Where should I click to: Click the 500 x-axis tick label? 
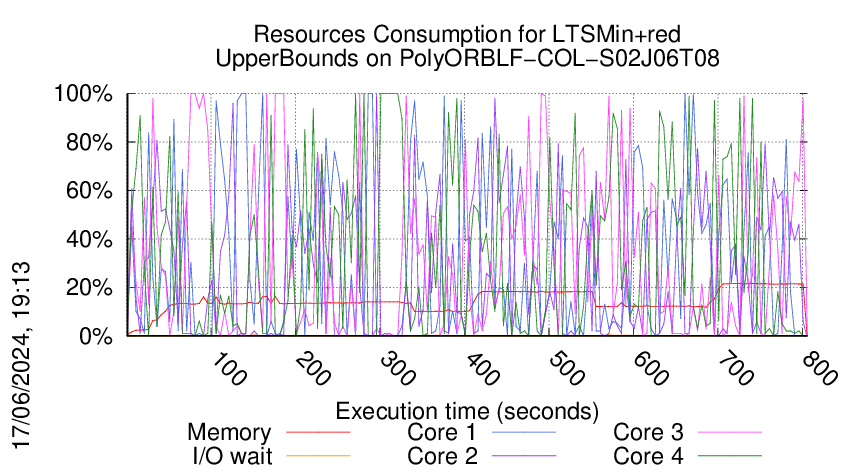(566, 370)
